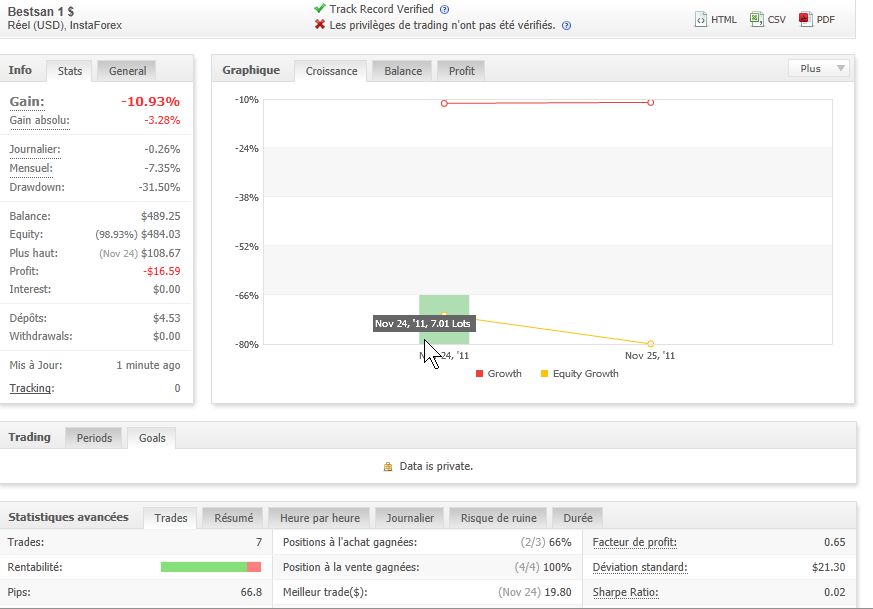This screenshot has height=609, width=873.
Task: Open the Heure par heure tab
Action: pyautogui.click(x=320, y=518)
